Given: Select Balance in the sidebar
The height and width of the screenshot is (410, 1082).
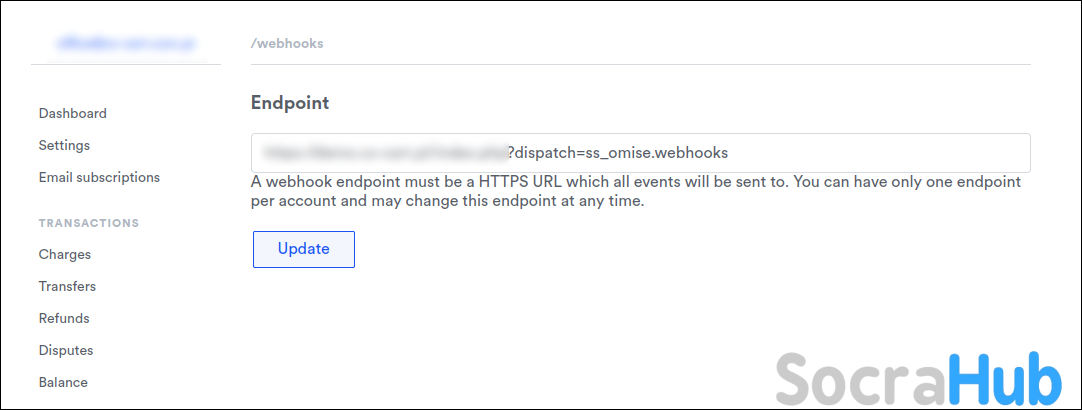Looking at the screenshot, I should pyautogui.click(x=63, y=383).
